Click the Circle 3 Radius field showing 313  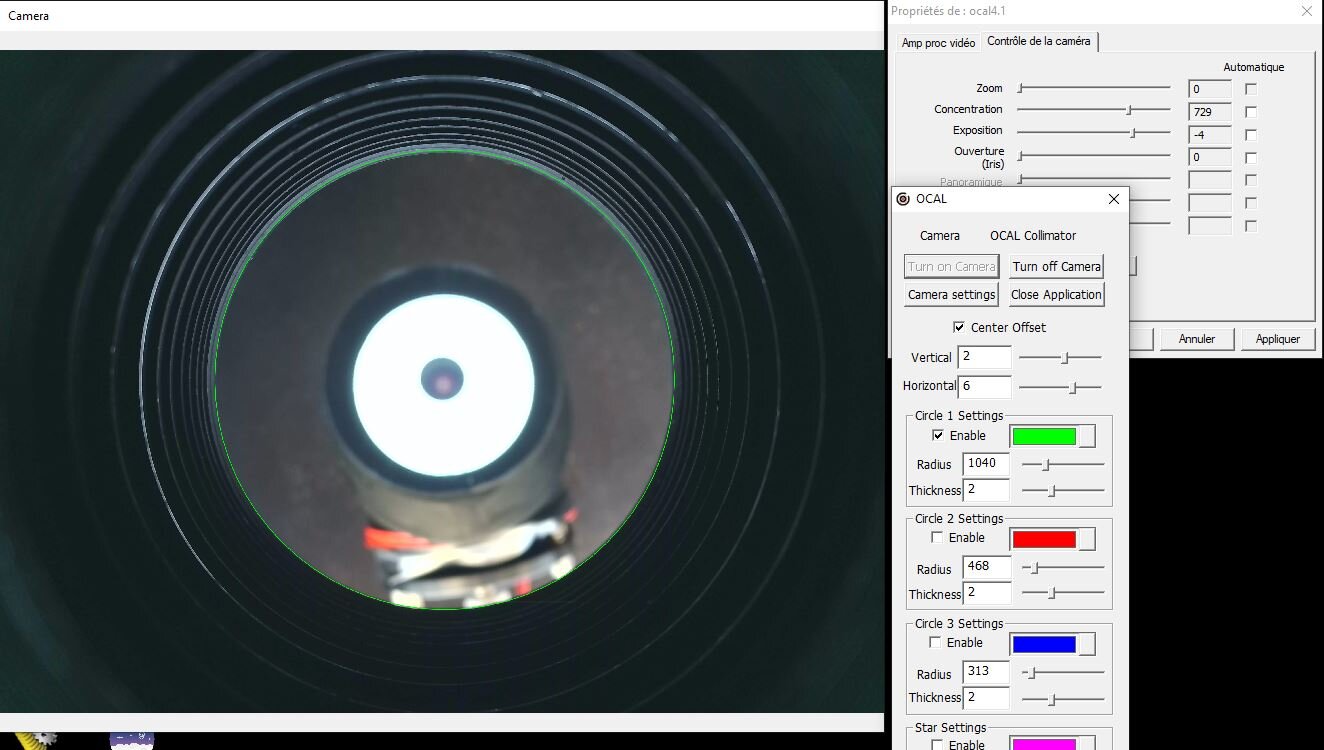point(986,672)
